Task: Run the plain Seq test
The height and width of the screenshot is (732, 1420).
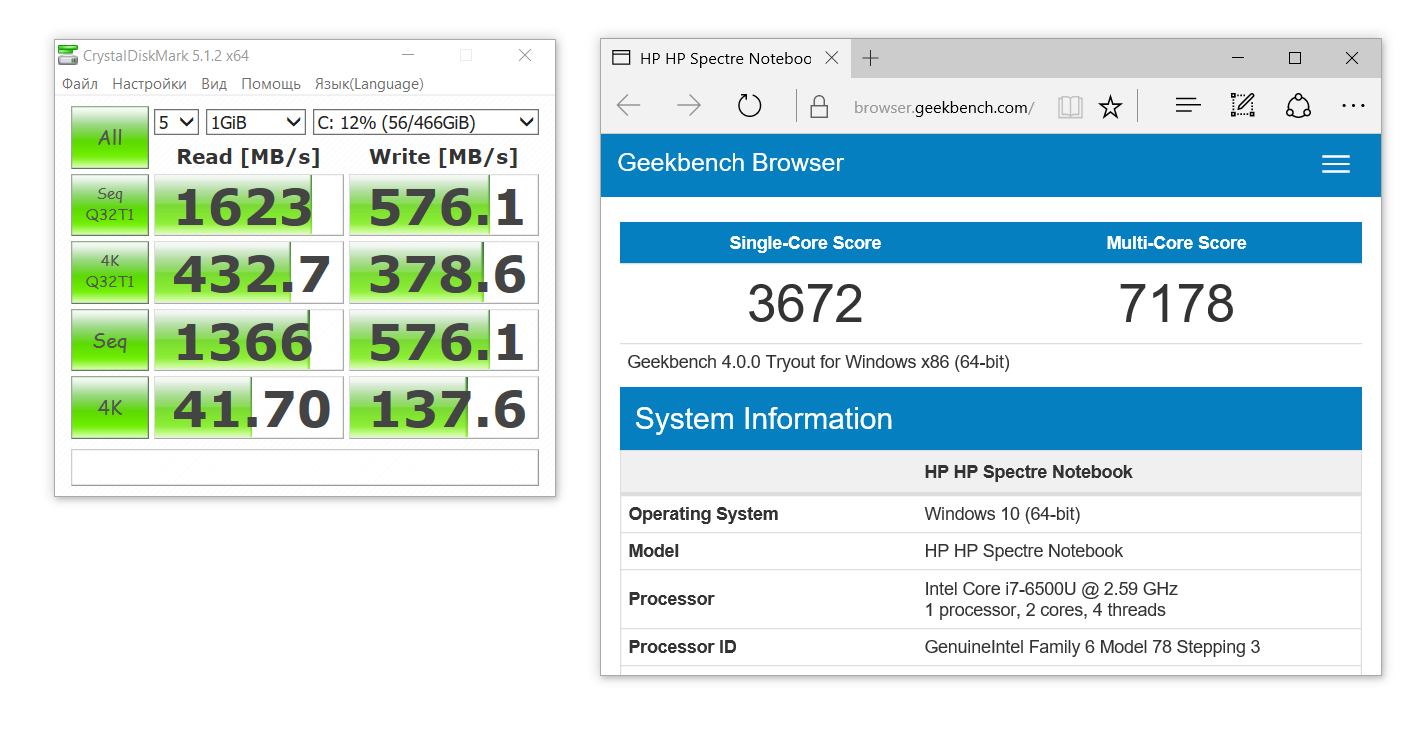Action: tap(110, 340)
